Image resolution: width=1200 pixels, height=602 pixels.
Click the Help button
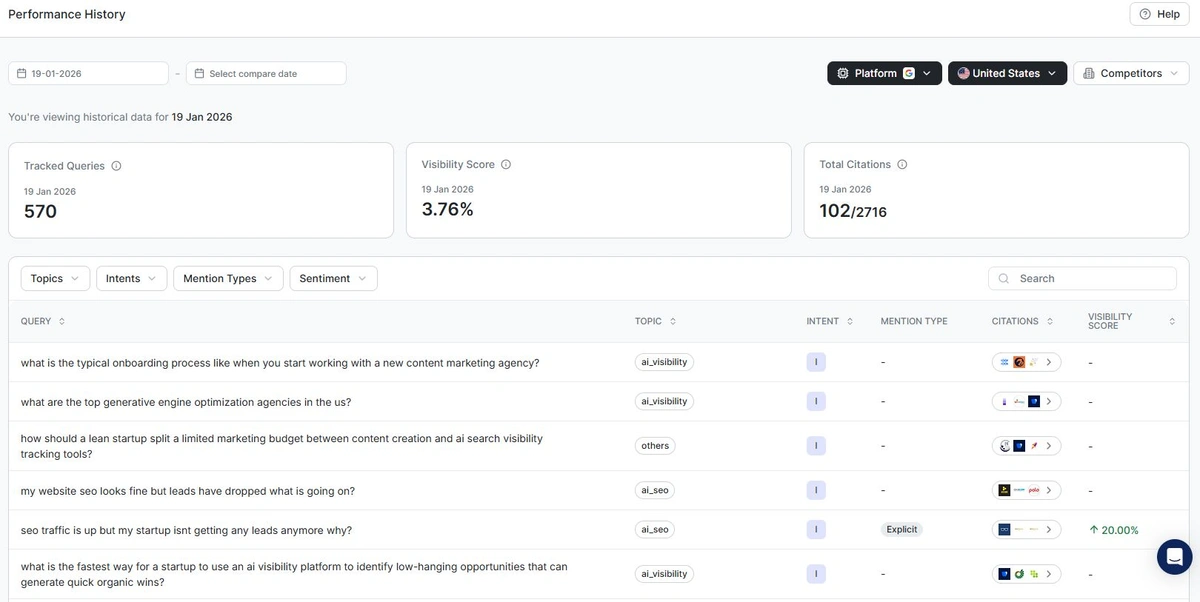[x=1158, y=13]
